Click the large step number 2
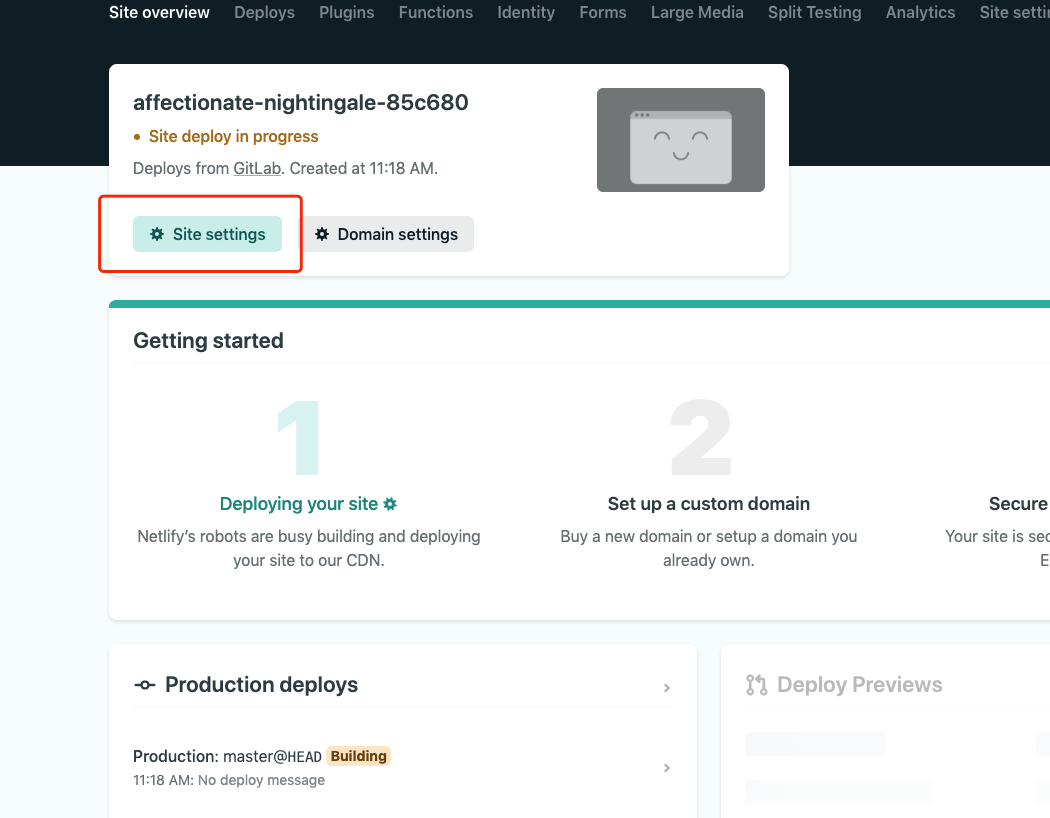This screenshot has width=1050, height=818. click(700, 436)
